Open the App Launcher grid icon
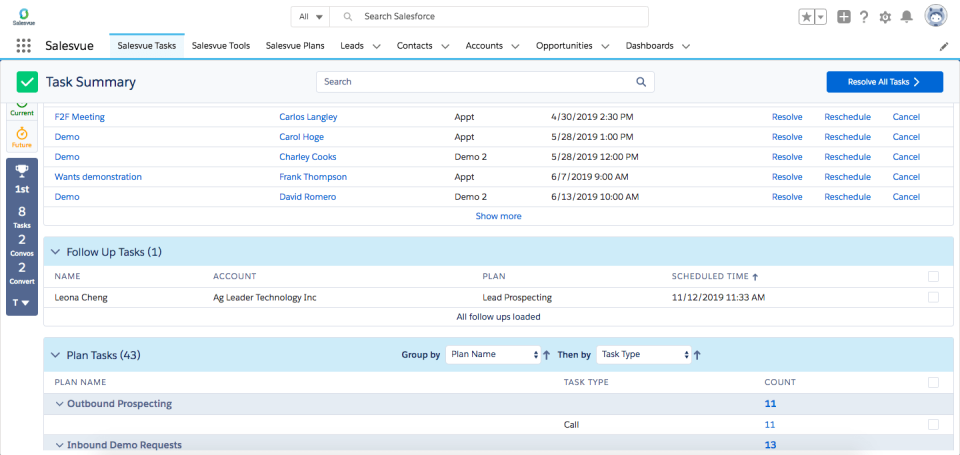This screenshot has height=455, width=960. pyautogui.click(x=23, y=46)
